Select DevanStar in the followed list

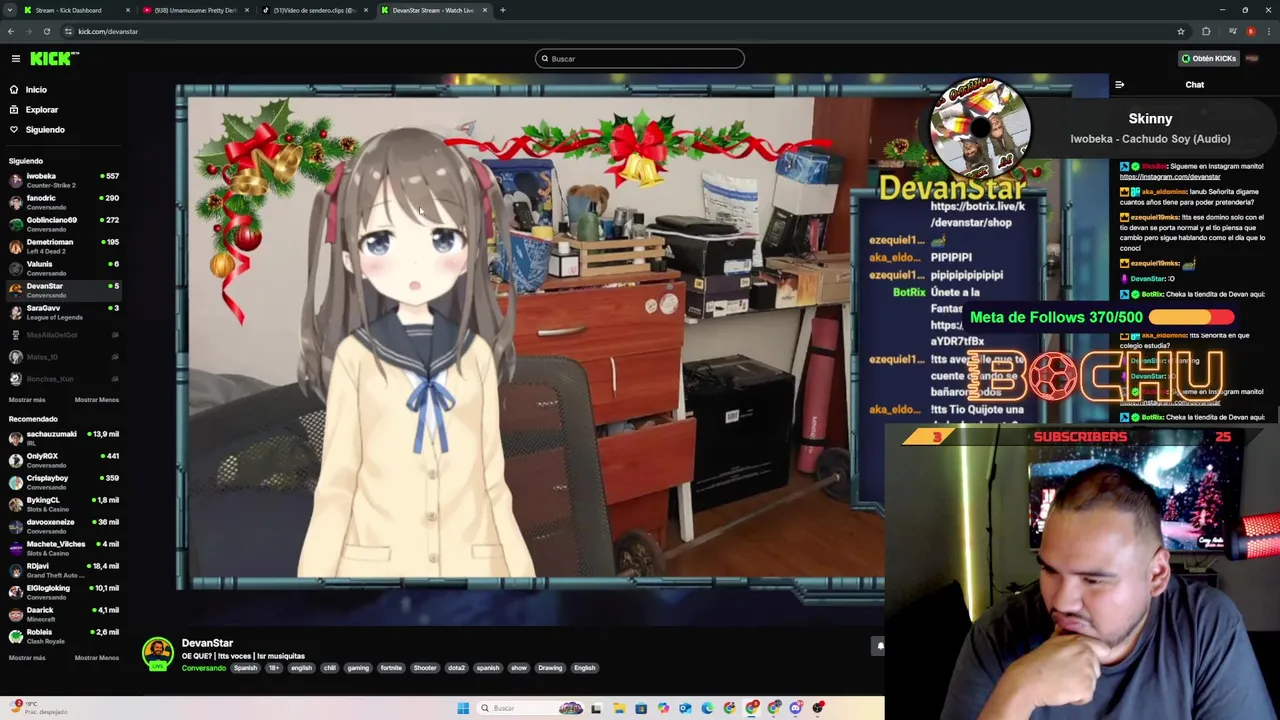pos(62,290)
